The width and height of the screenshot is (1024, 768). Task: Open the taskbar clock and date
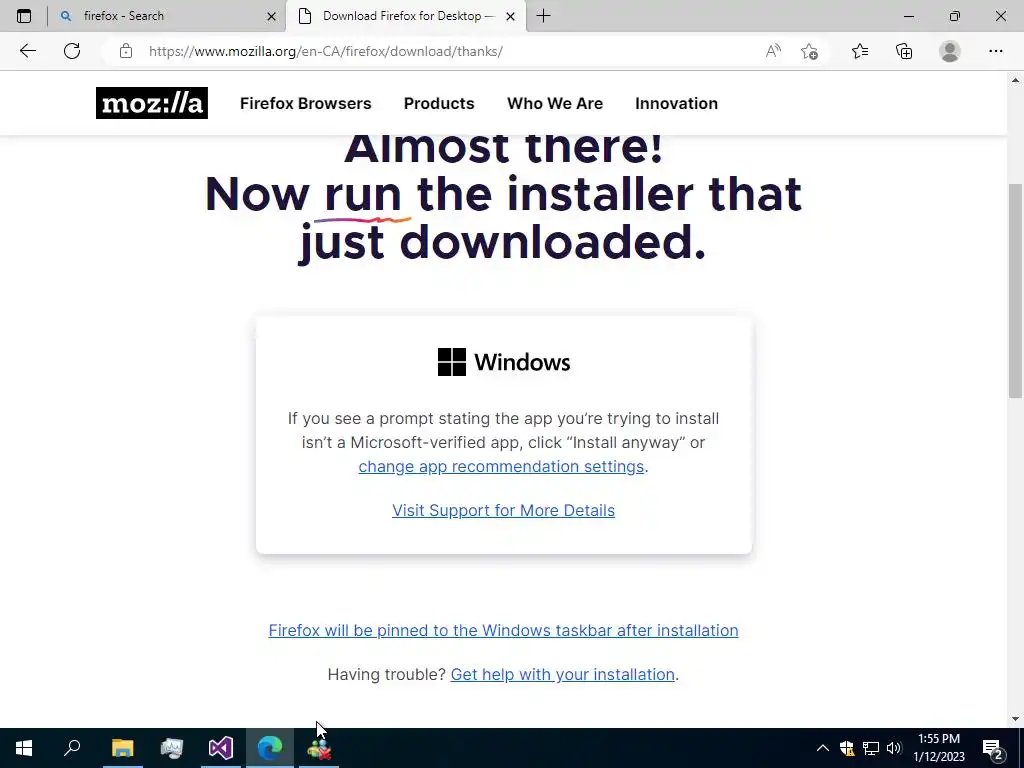[x=939, y=748]
